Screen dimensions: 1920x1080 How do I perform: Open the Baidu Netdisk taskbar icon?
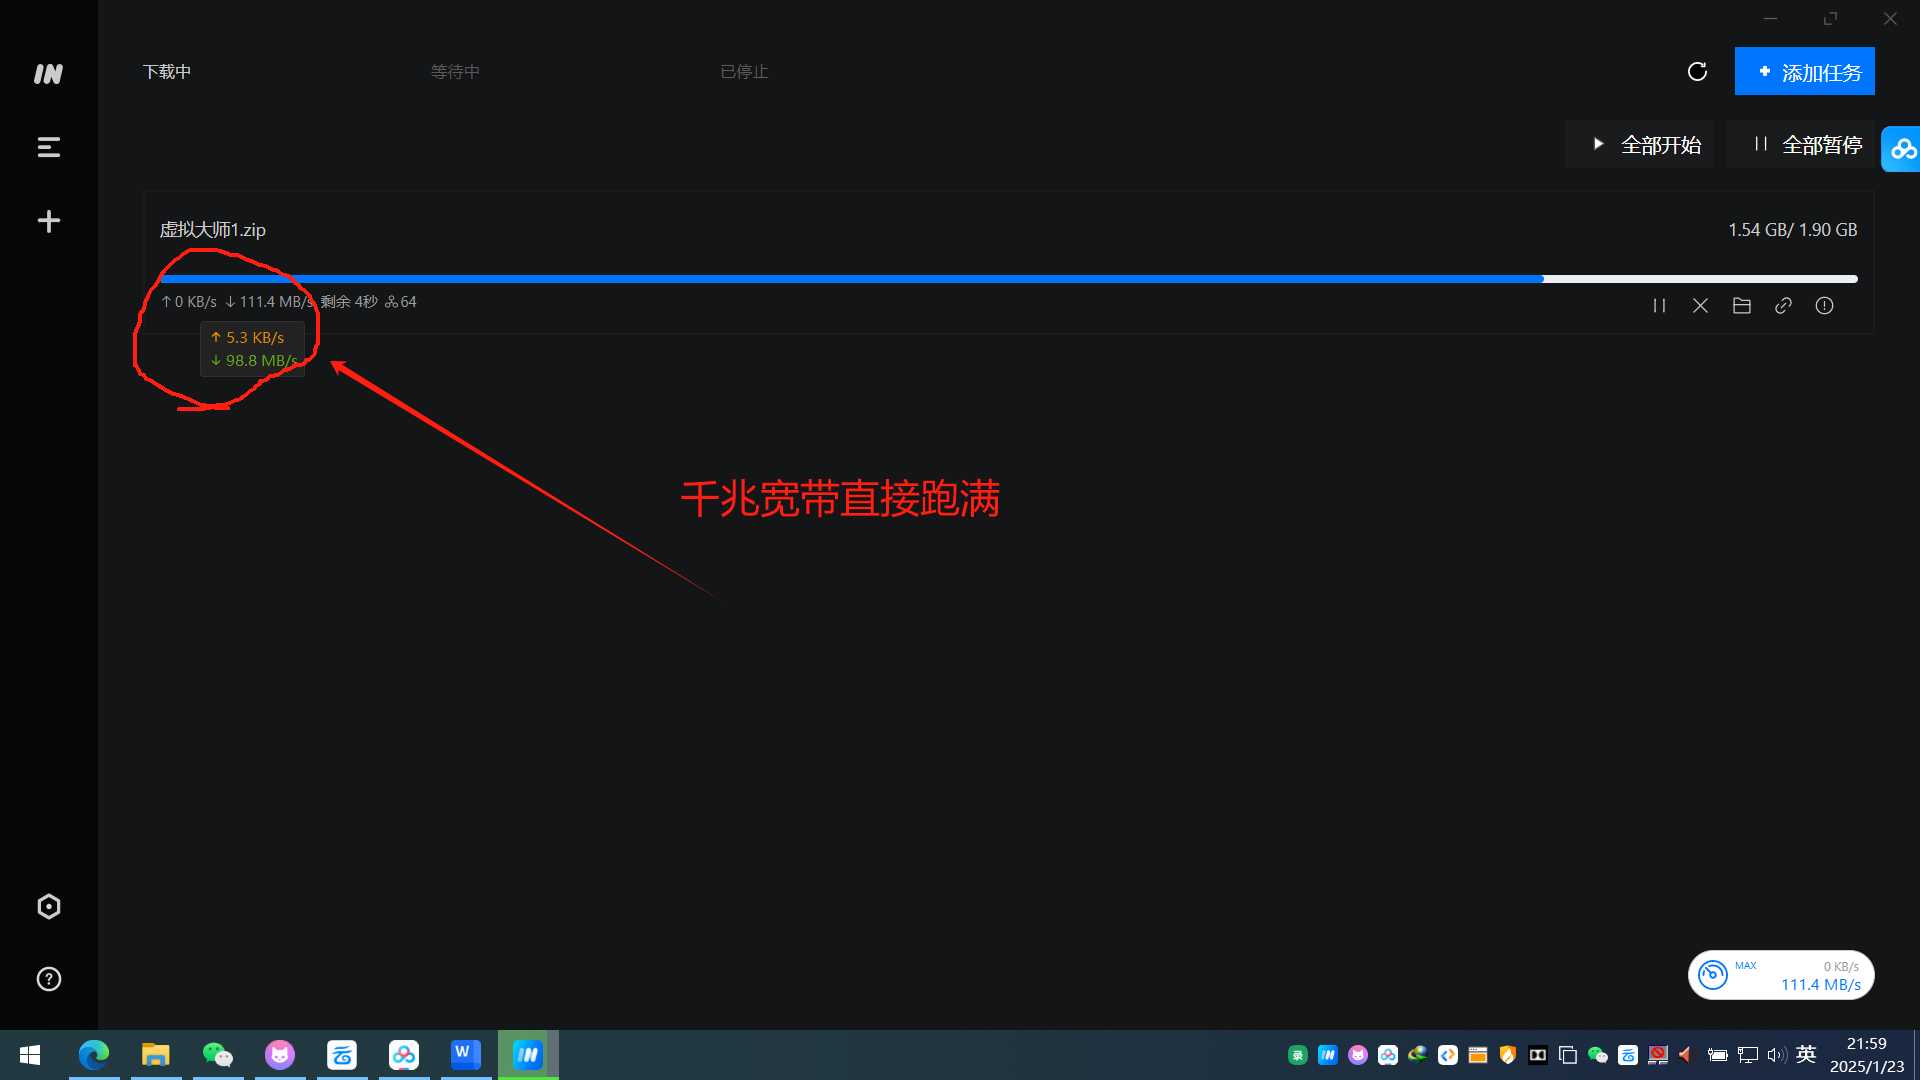404,1055
